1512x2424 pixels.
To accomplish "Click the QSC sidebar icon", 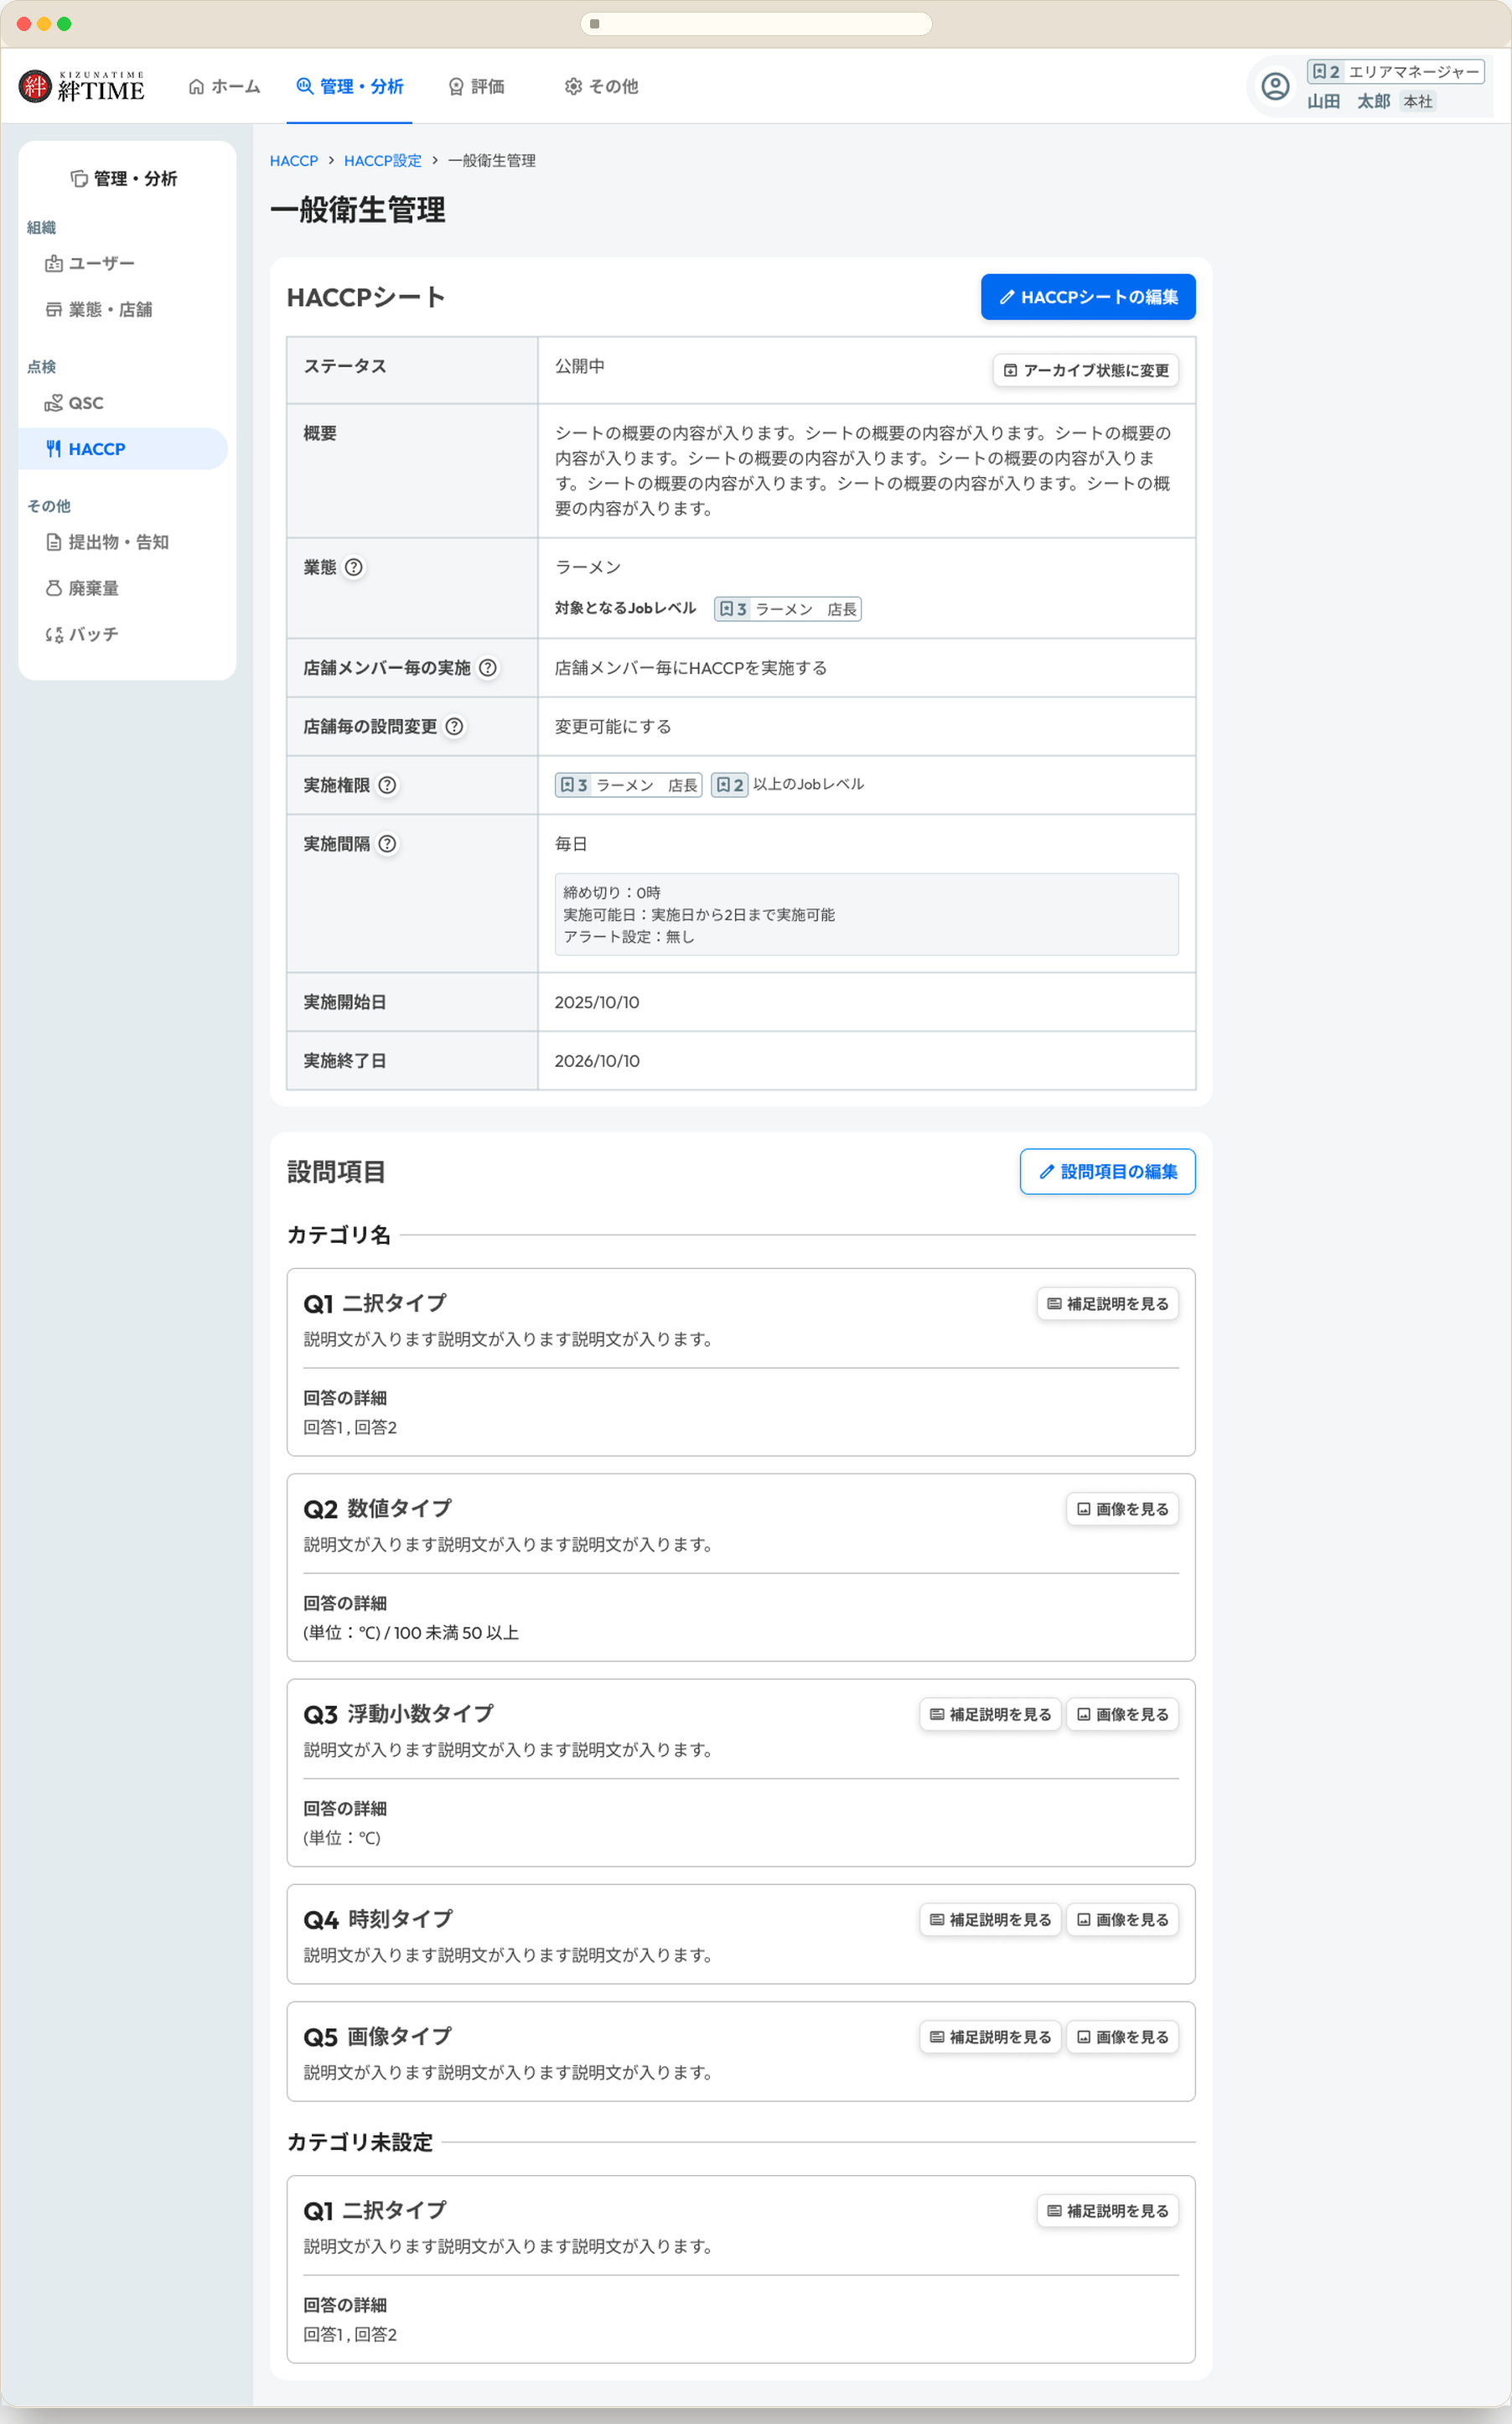I will (x=54, y=403).
